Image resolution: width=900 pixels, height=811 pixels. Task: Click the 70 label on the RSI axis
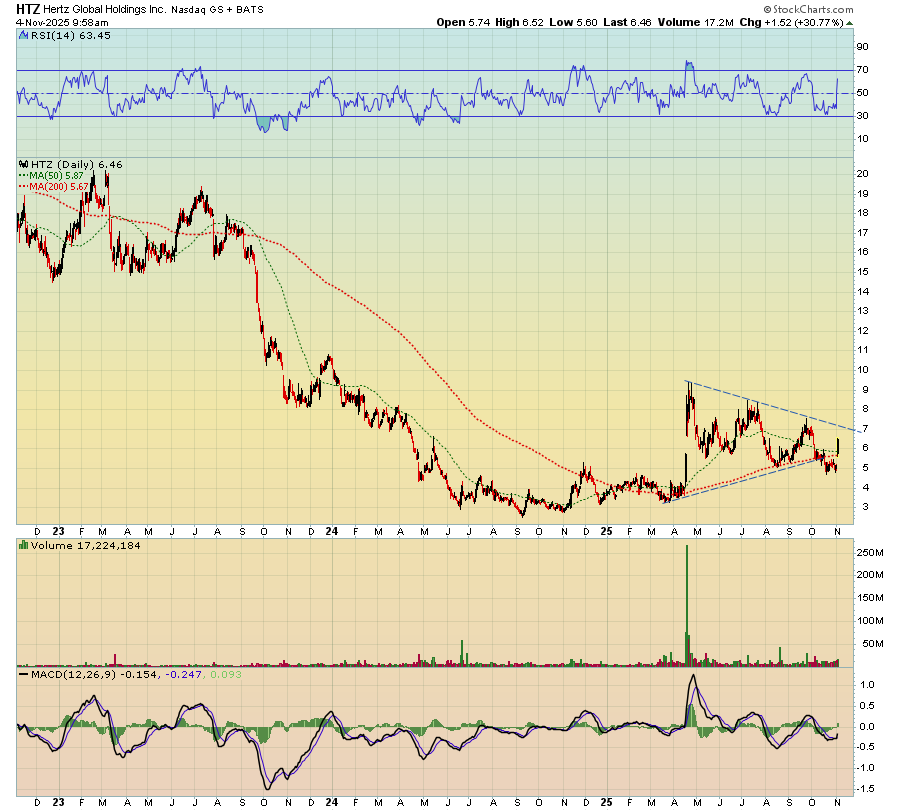862,69
